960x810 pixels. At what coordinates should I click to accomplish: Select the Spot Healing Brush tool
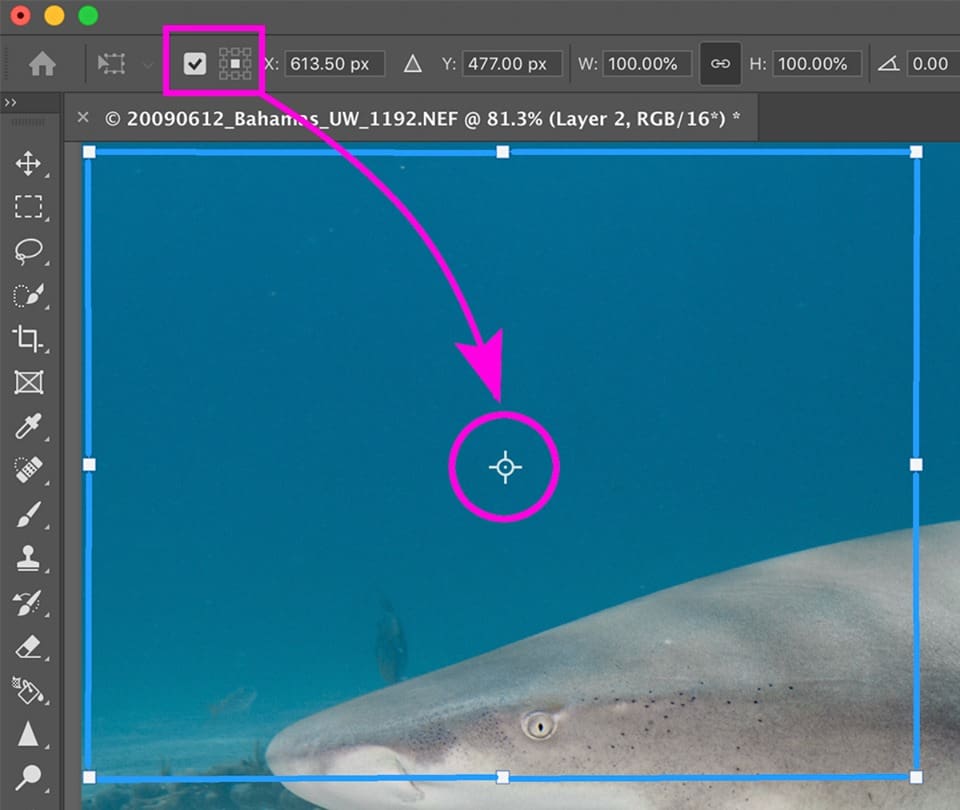(28, 470)
